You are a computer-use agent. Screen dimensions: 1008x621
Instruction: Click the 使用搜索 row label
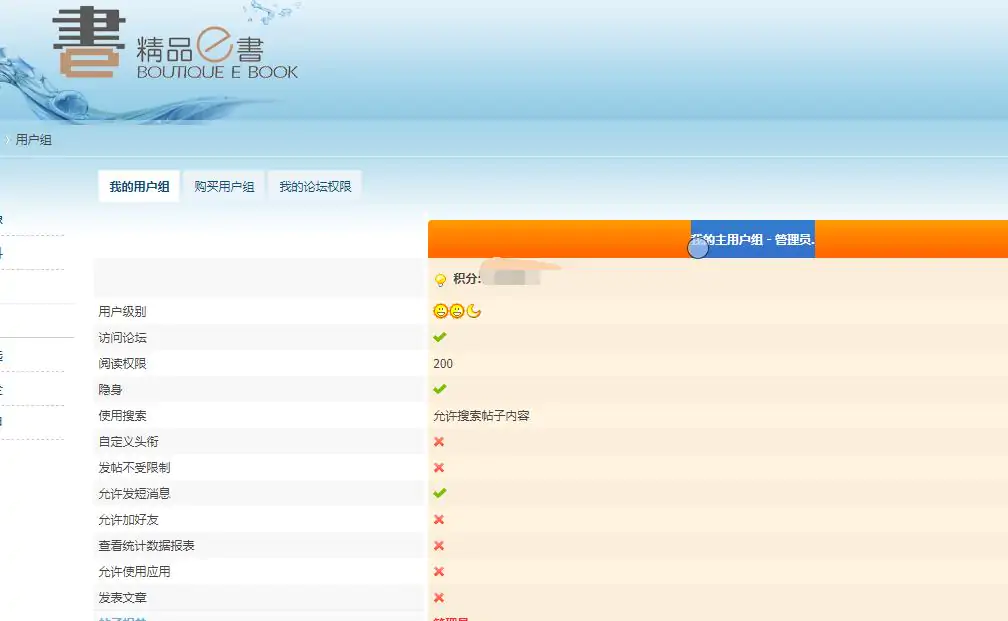pyautogui.click(x=122, y=416)
